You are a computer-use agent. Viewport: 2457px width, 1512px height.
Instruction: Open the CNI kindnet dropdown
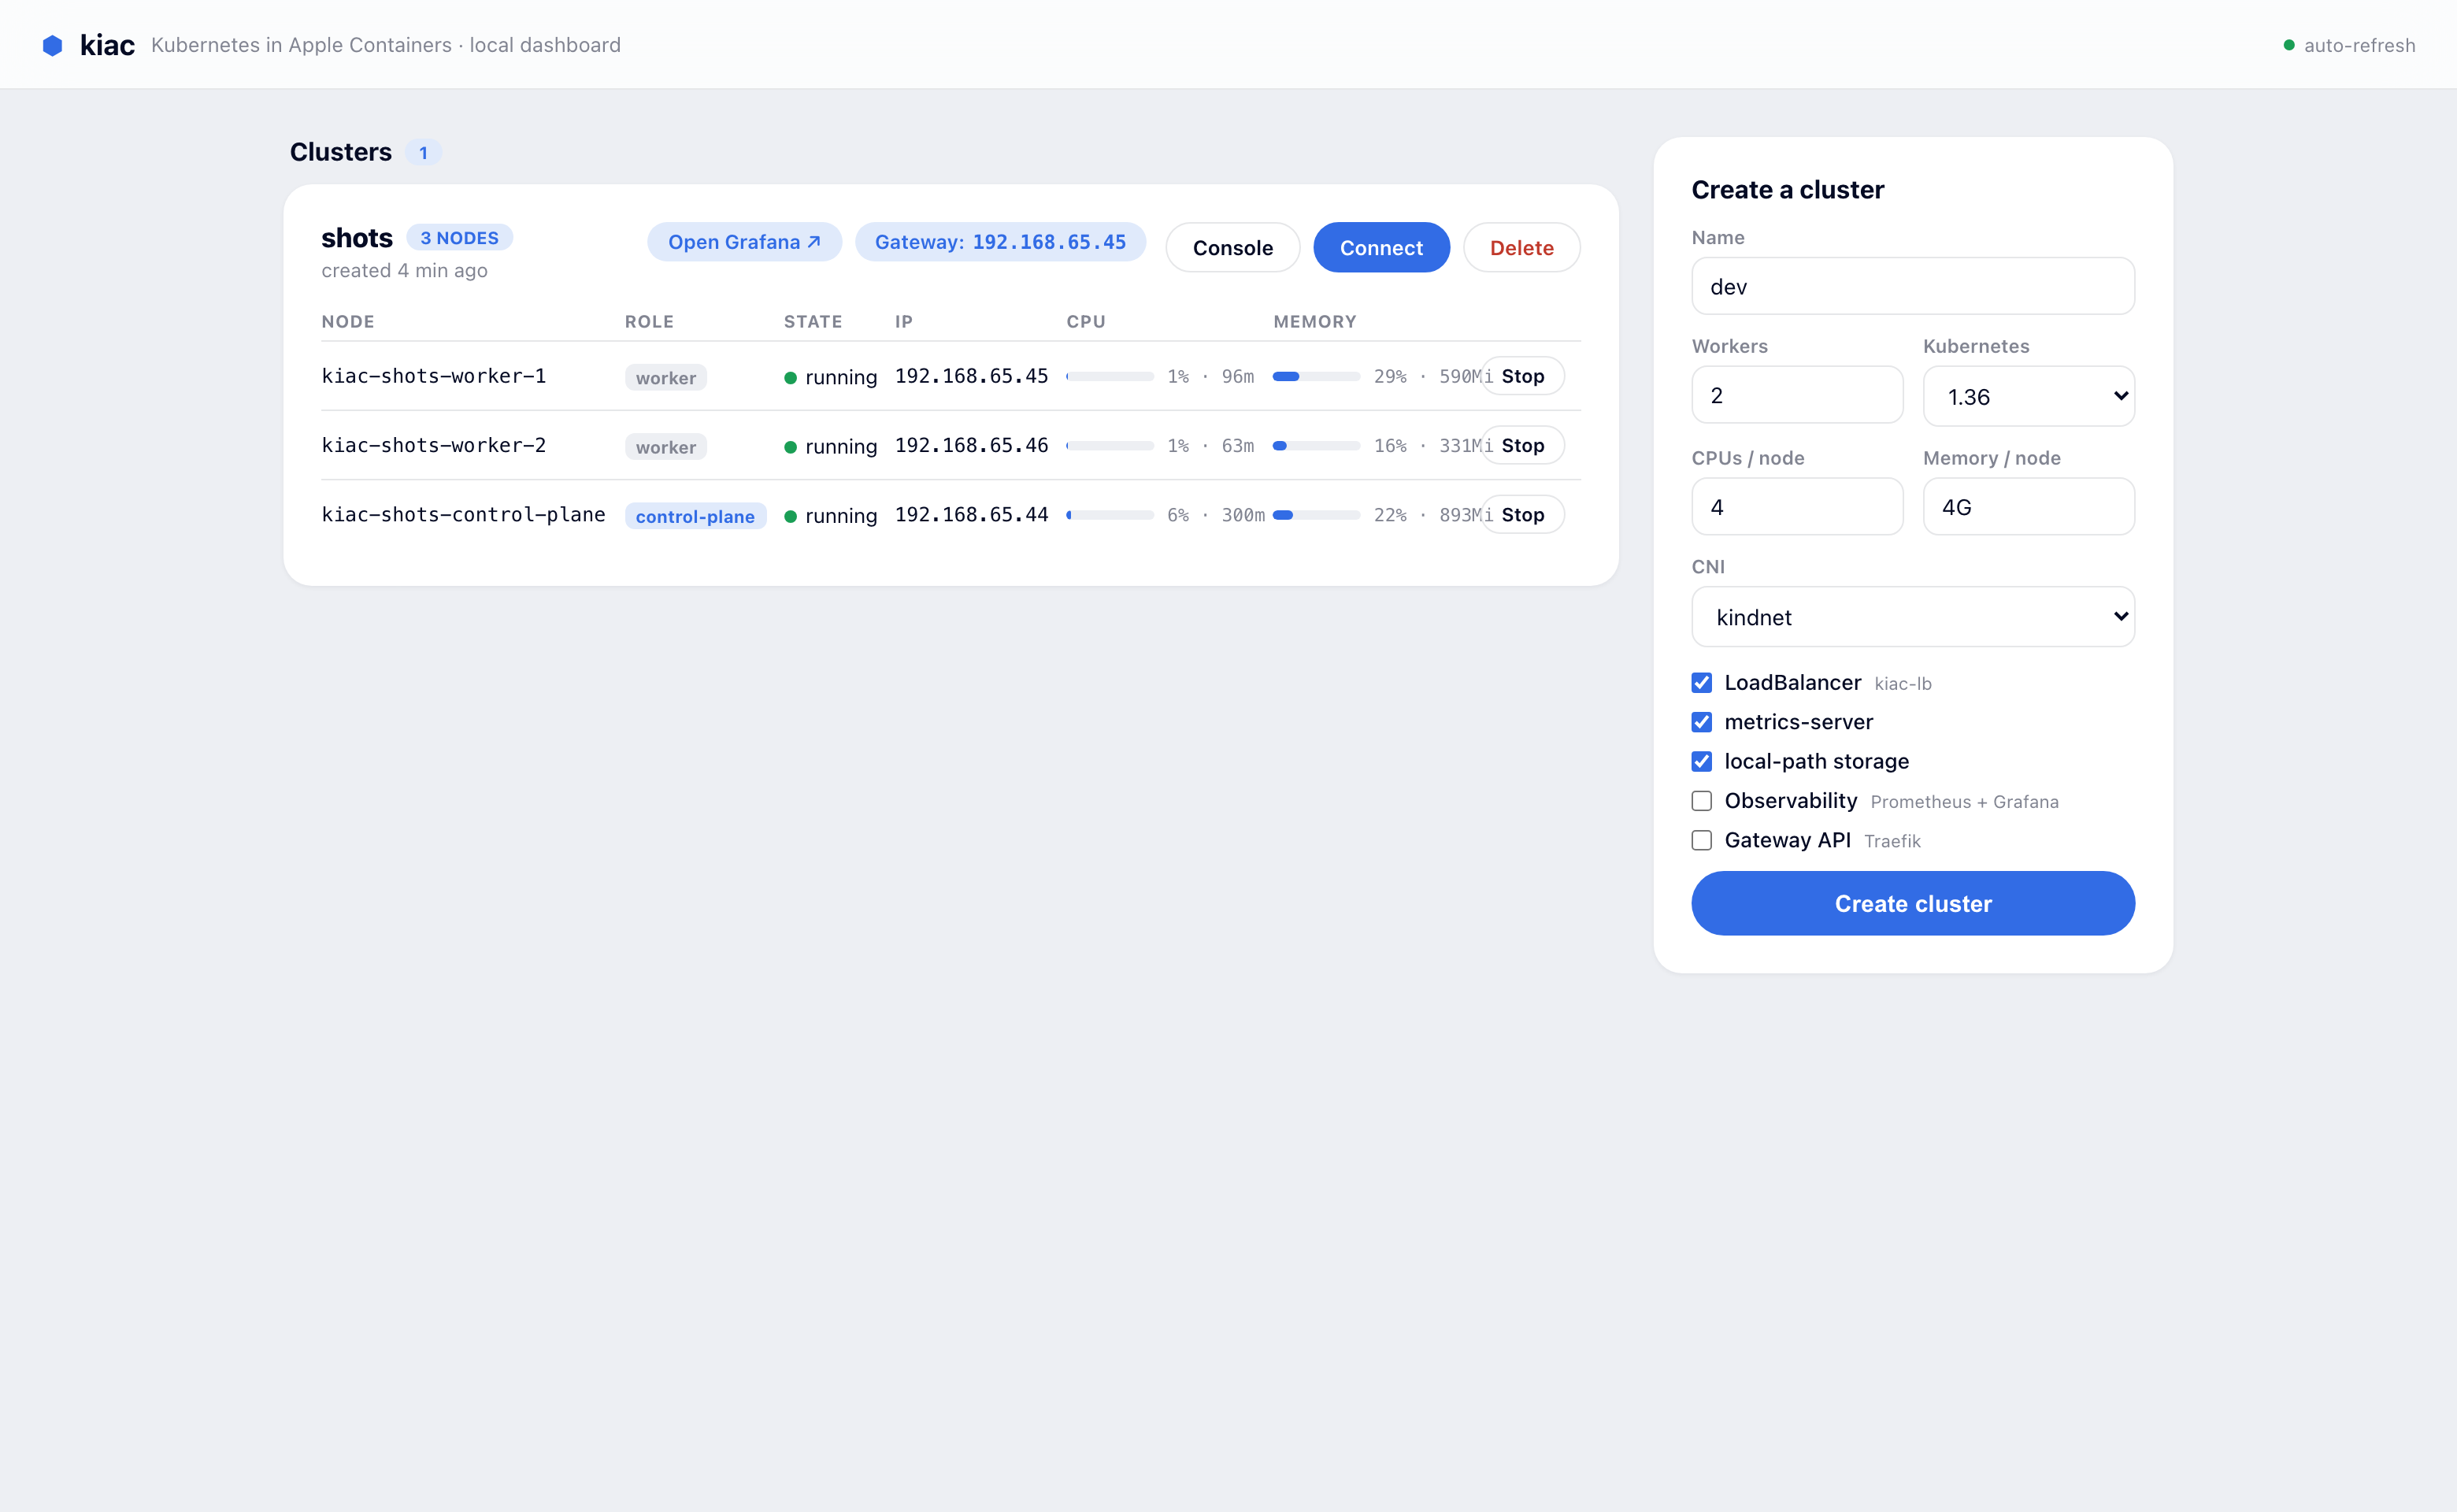tap(1912, 616)
